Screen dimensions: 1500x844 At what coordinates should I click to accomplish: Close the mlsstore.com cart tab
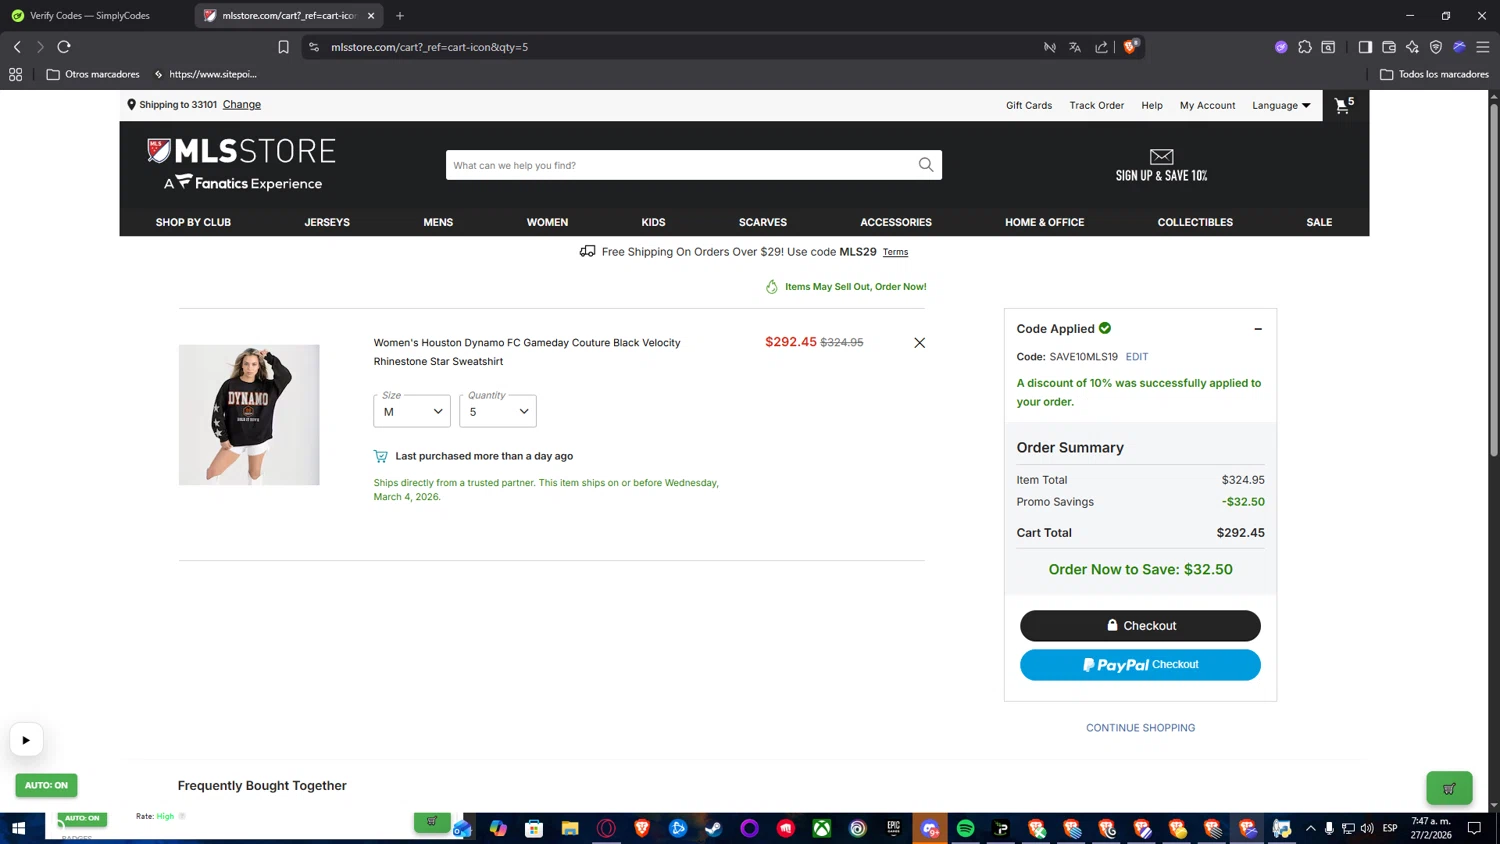(x=371, y=16)
